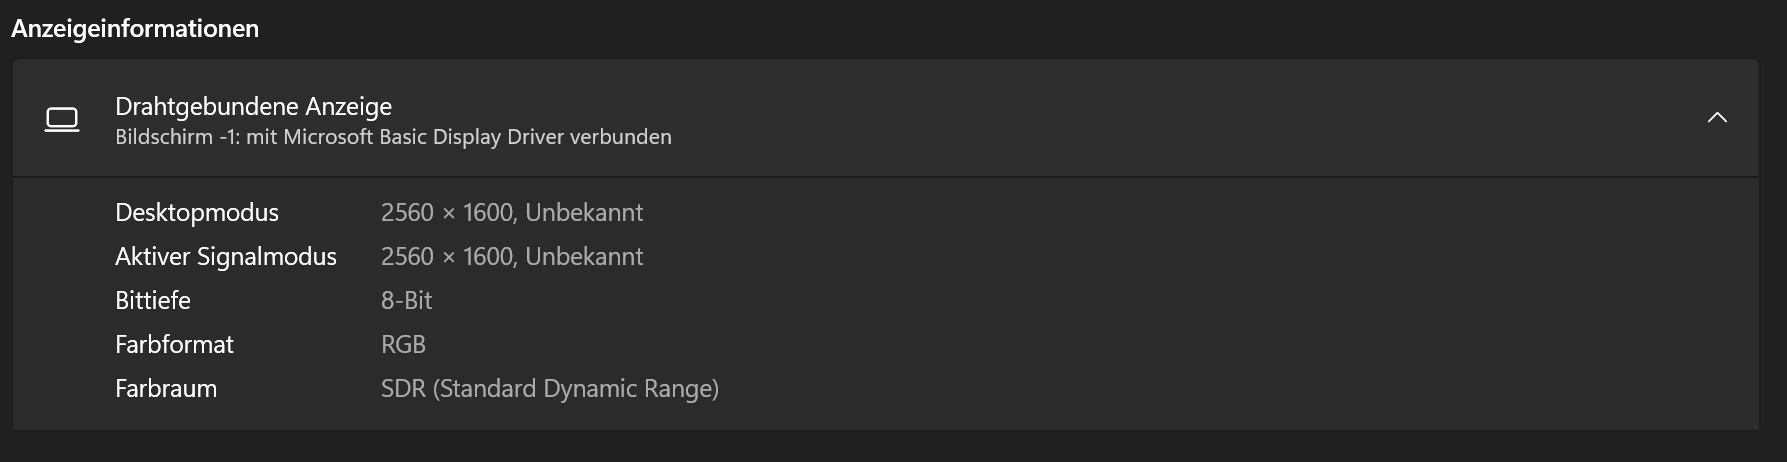Click 'Unbekannt' in the Aktiver Signalmodus row
Image resolution: width=1787 pixels, height=462 pixels.
[x=584, y=257]
